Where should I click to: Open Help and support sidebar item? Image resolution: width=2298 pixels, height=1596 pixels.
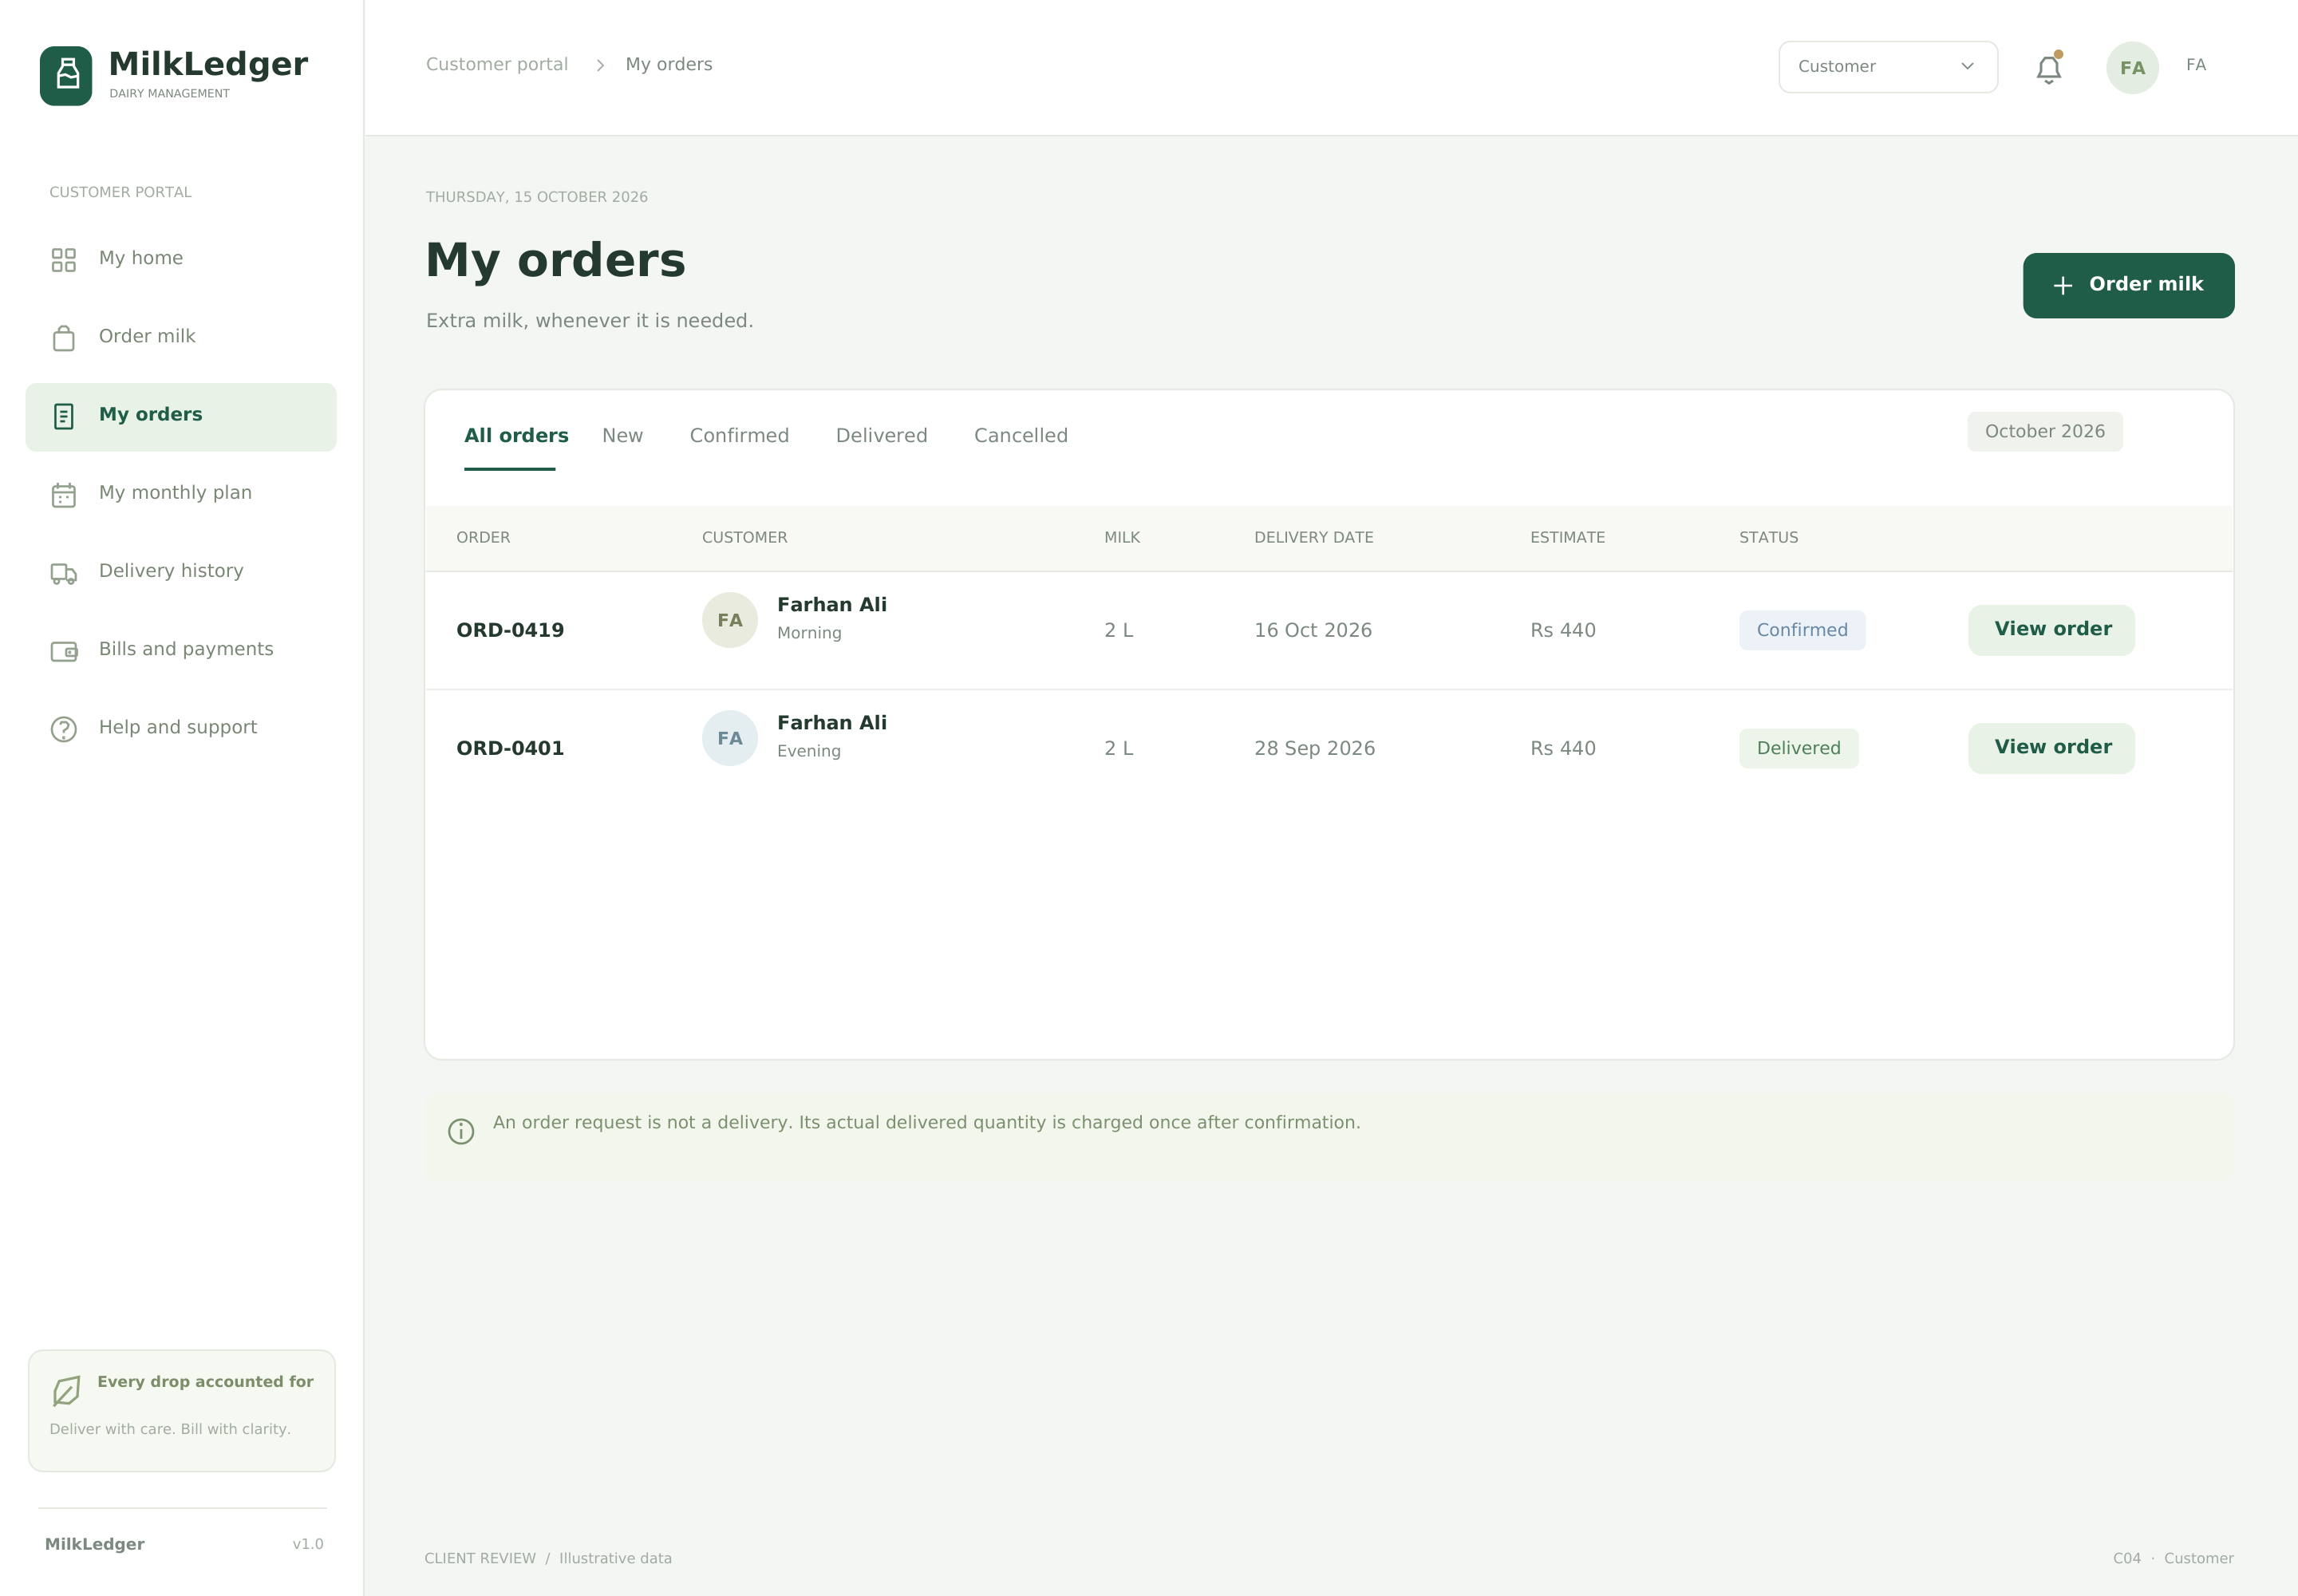click(181, 728)
